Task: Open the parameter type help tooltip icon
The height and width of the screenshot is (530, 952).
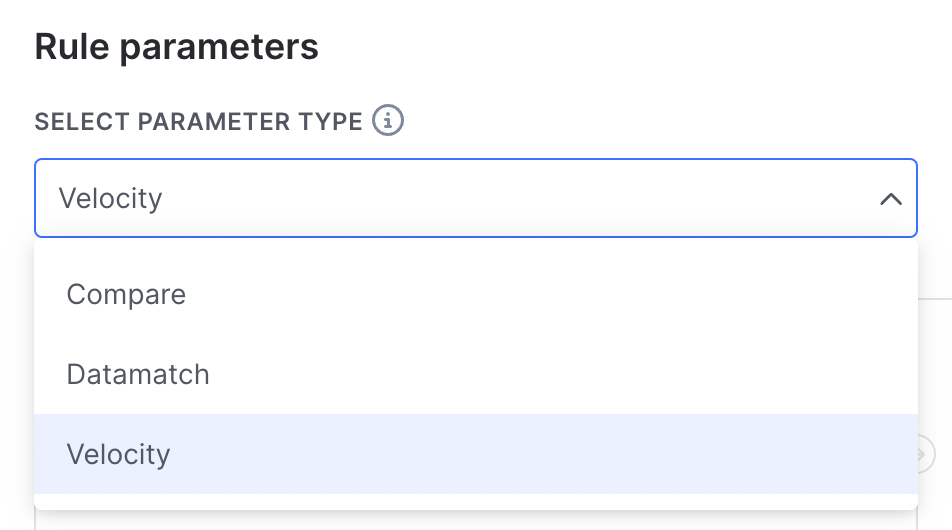Action: click(388, 120)
